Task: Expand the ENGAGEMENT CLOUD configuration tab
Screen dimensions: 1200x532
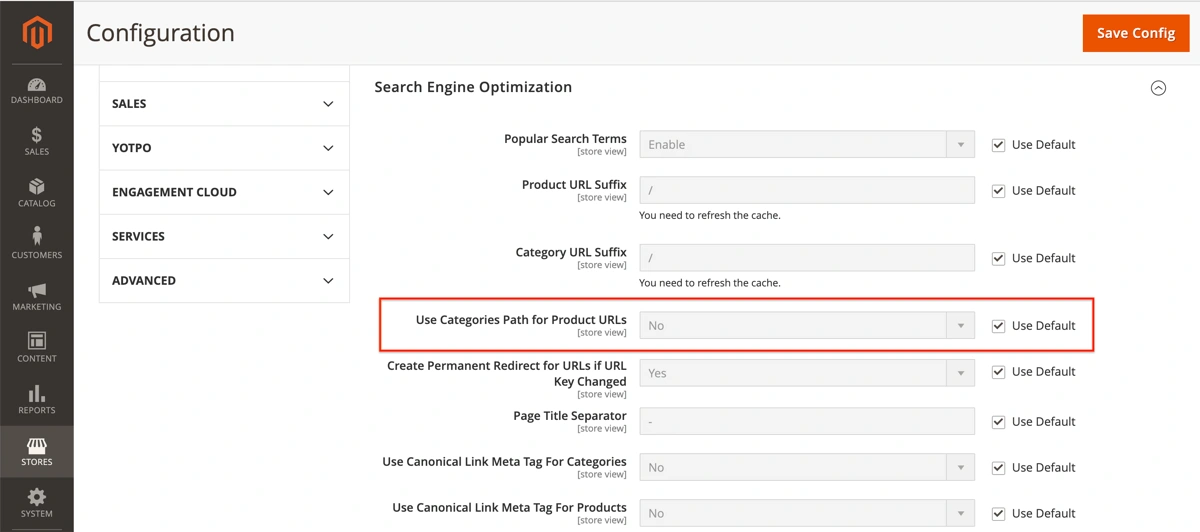Action: pyautogui.click(x=224, y=192)
